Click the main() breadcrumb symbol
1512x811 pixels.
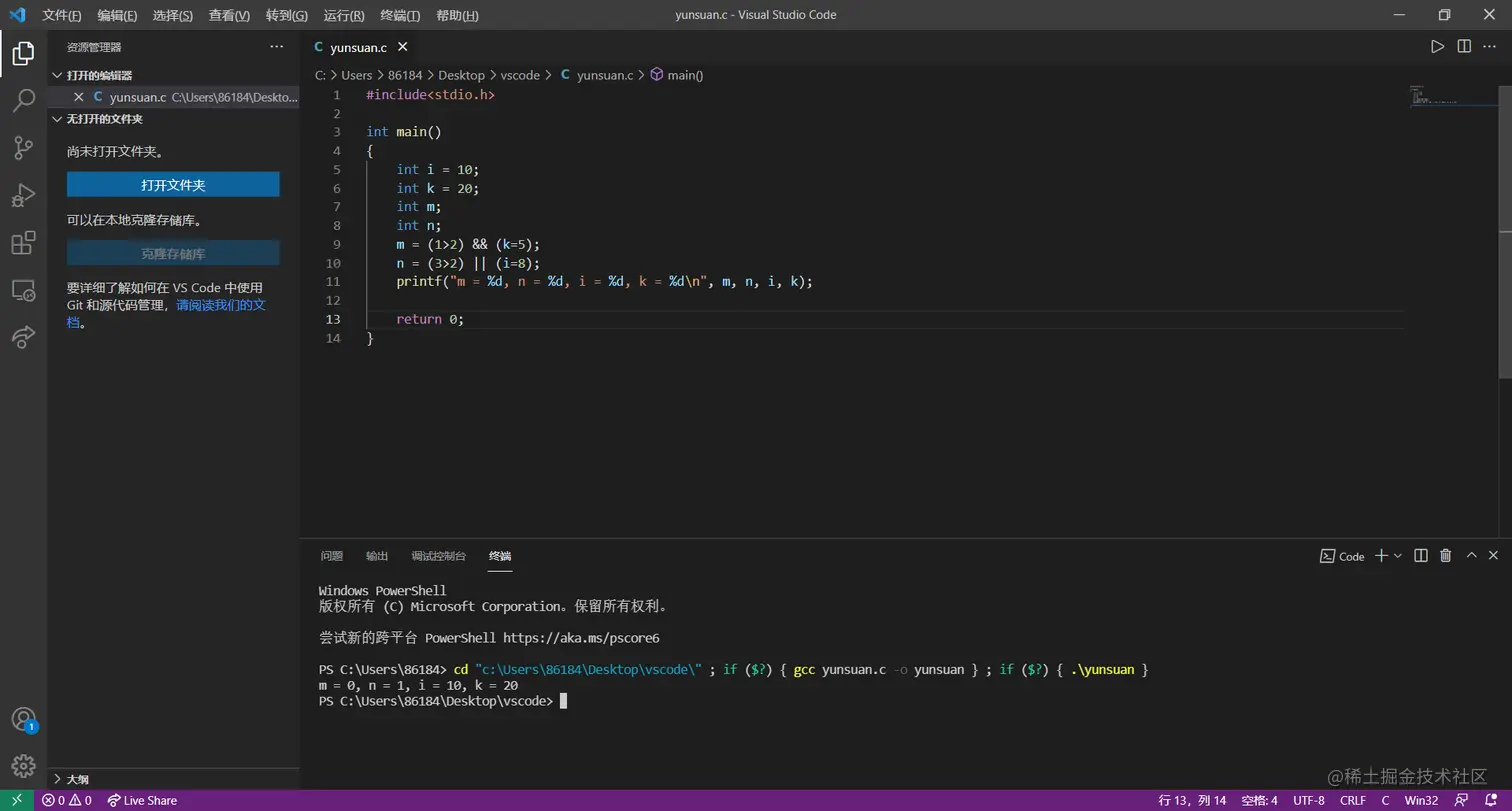click(677, 75)
